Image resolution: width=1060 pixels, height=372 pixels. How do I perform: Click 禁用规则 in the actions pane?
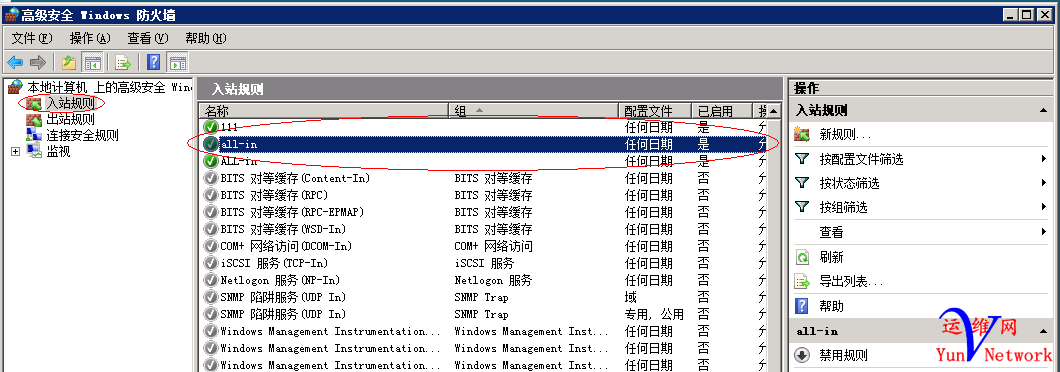843,355
